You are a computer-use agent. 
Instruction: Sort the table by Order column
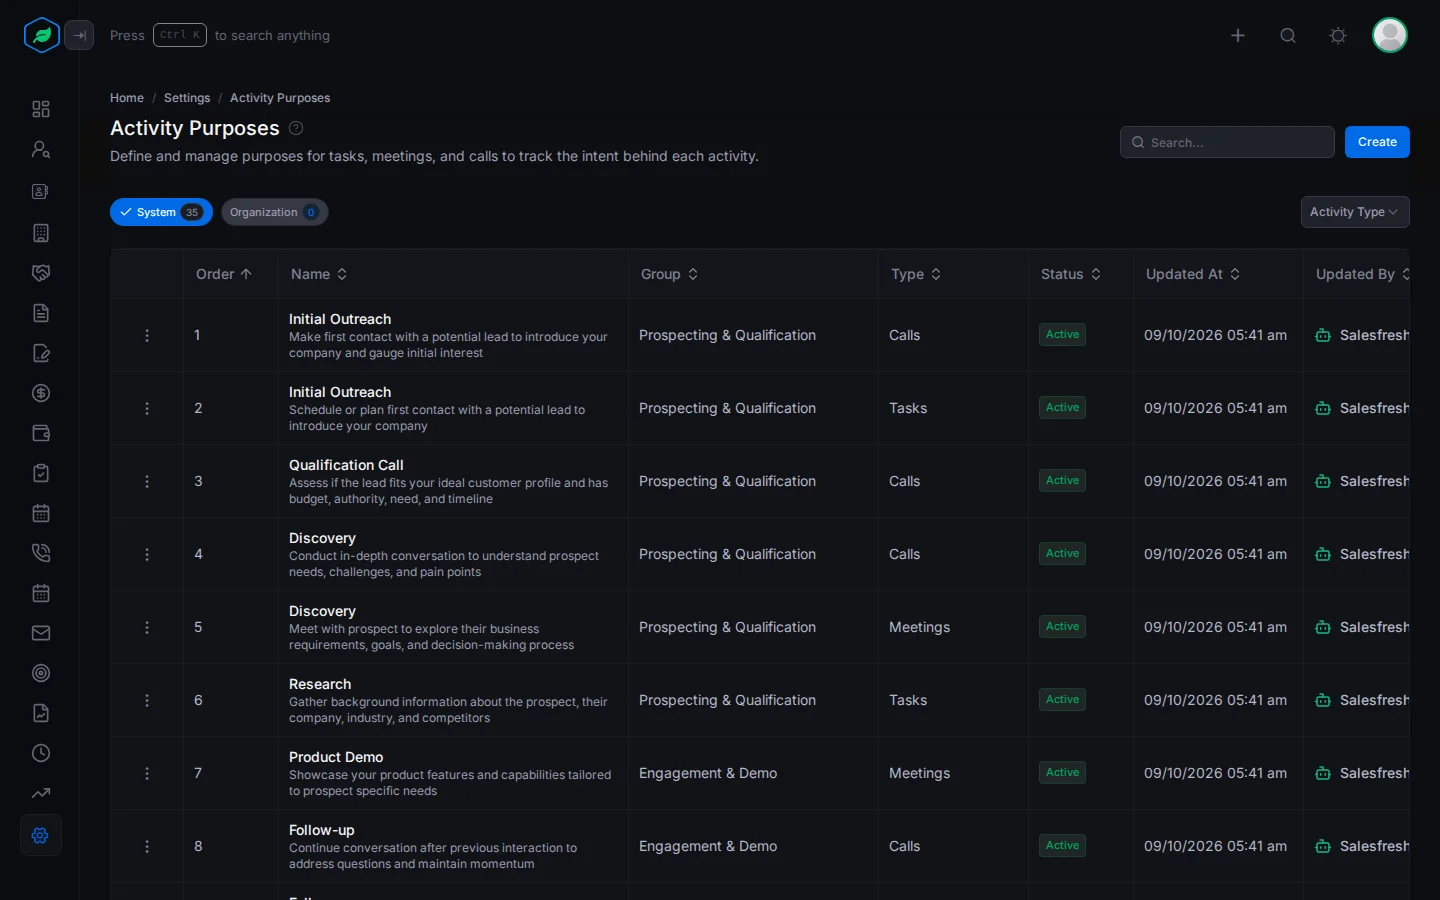click(x=224, y=274)
